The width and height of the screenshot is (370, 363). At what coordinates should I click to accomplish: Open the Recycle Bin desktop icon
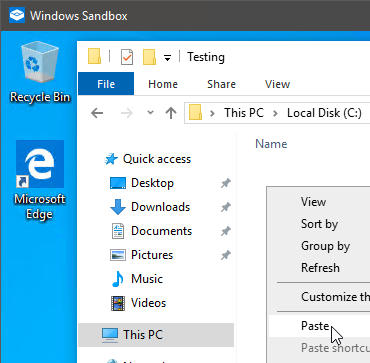[40, 73]
